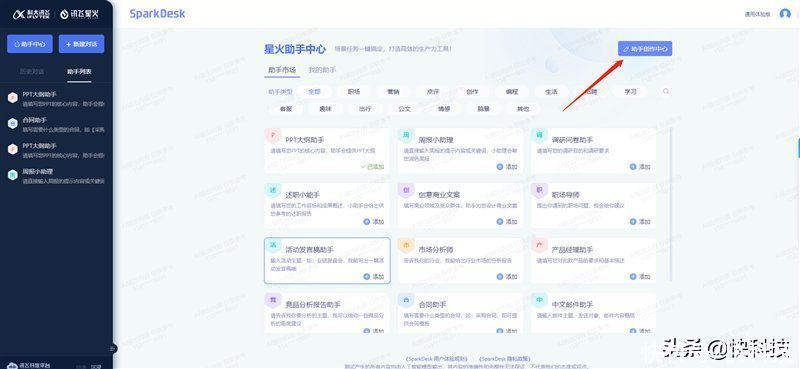Image resolution: width=800 pixels, height=369 pixels.
Task: Add the 职场导师 assistant
Action: [x=640, y=222]
